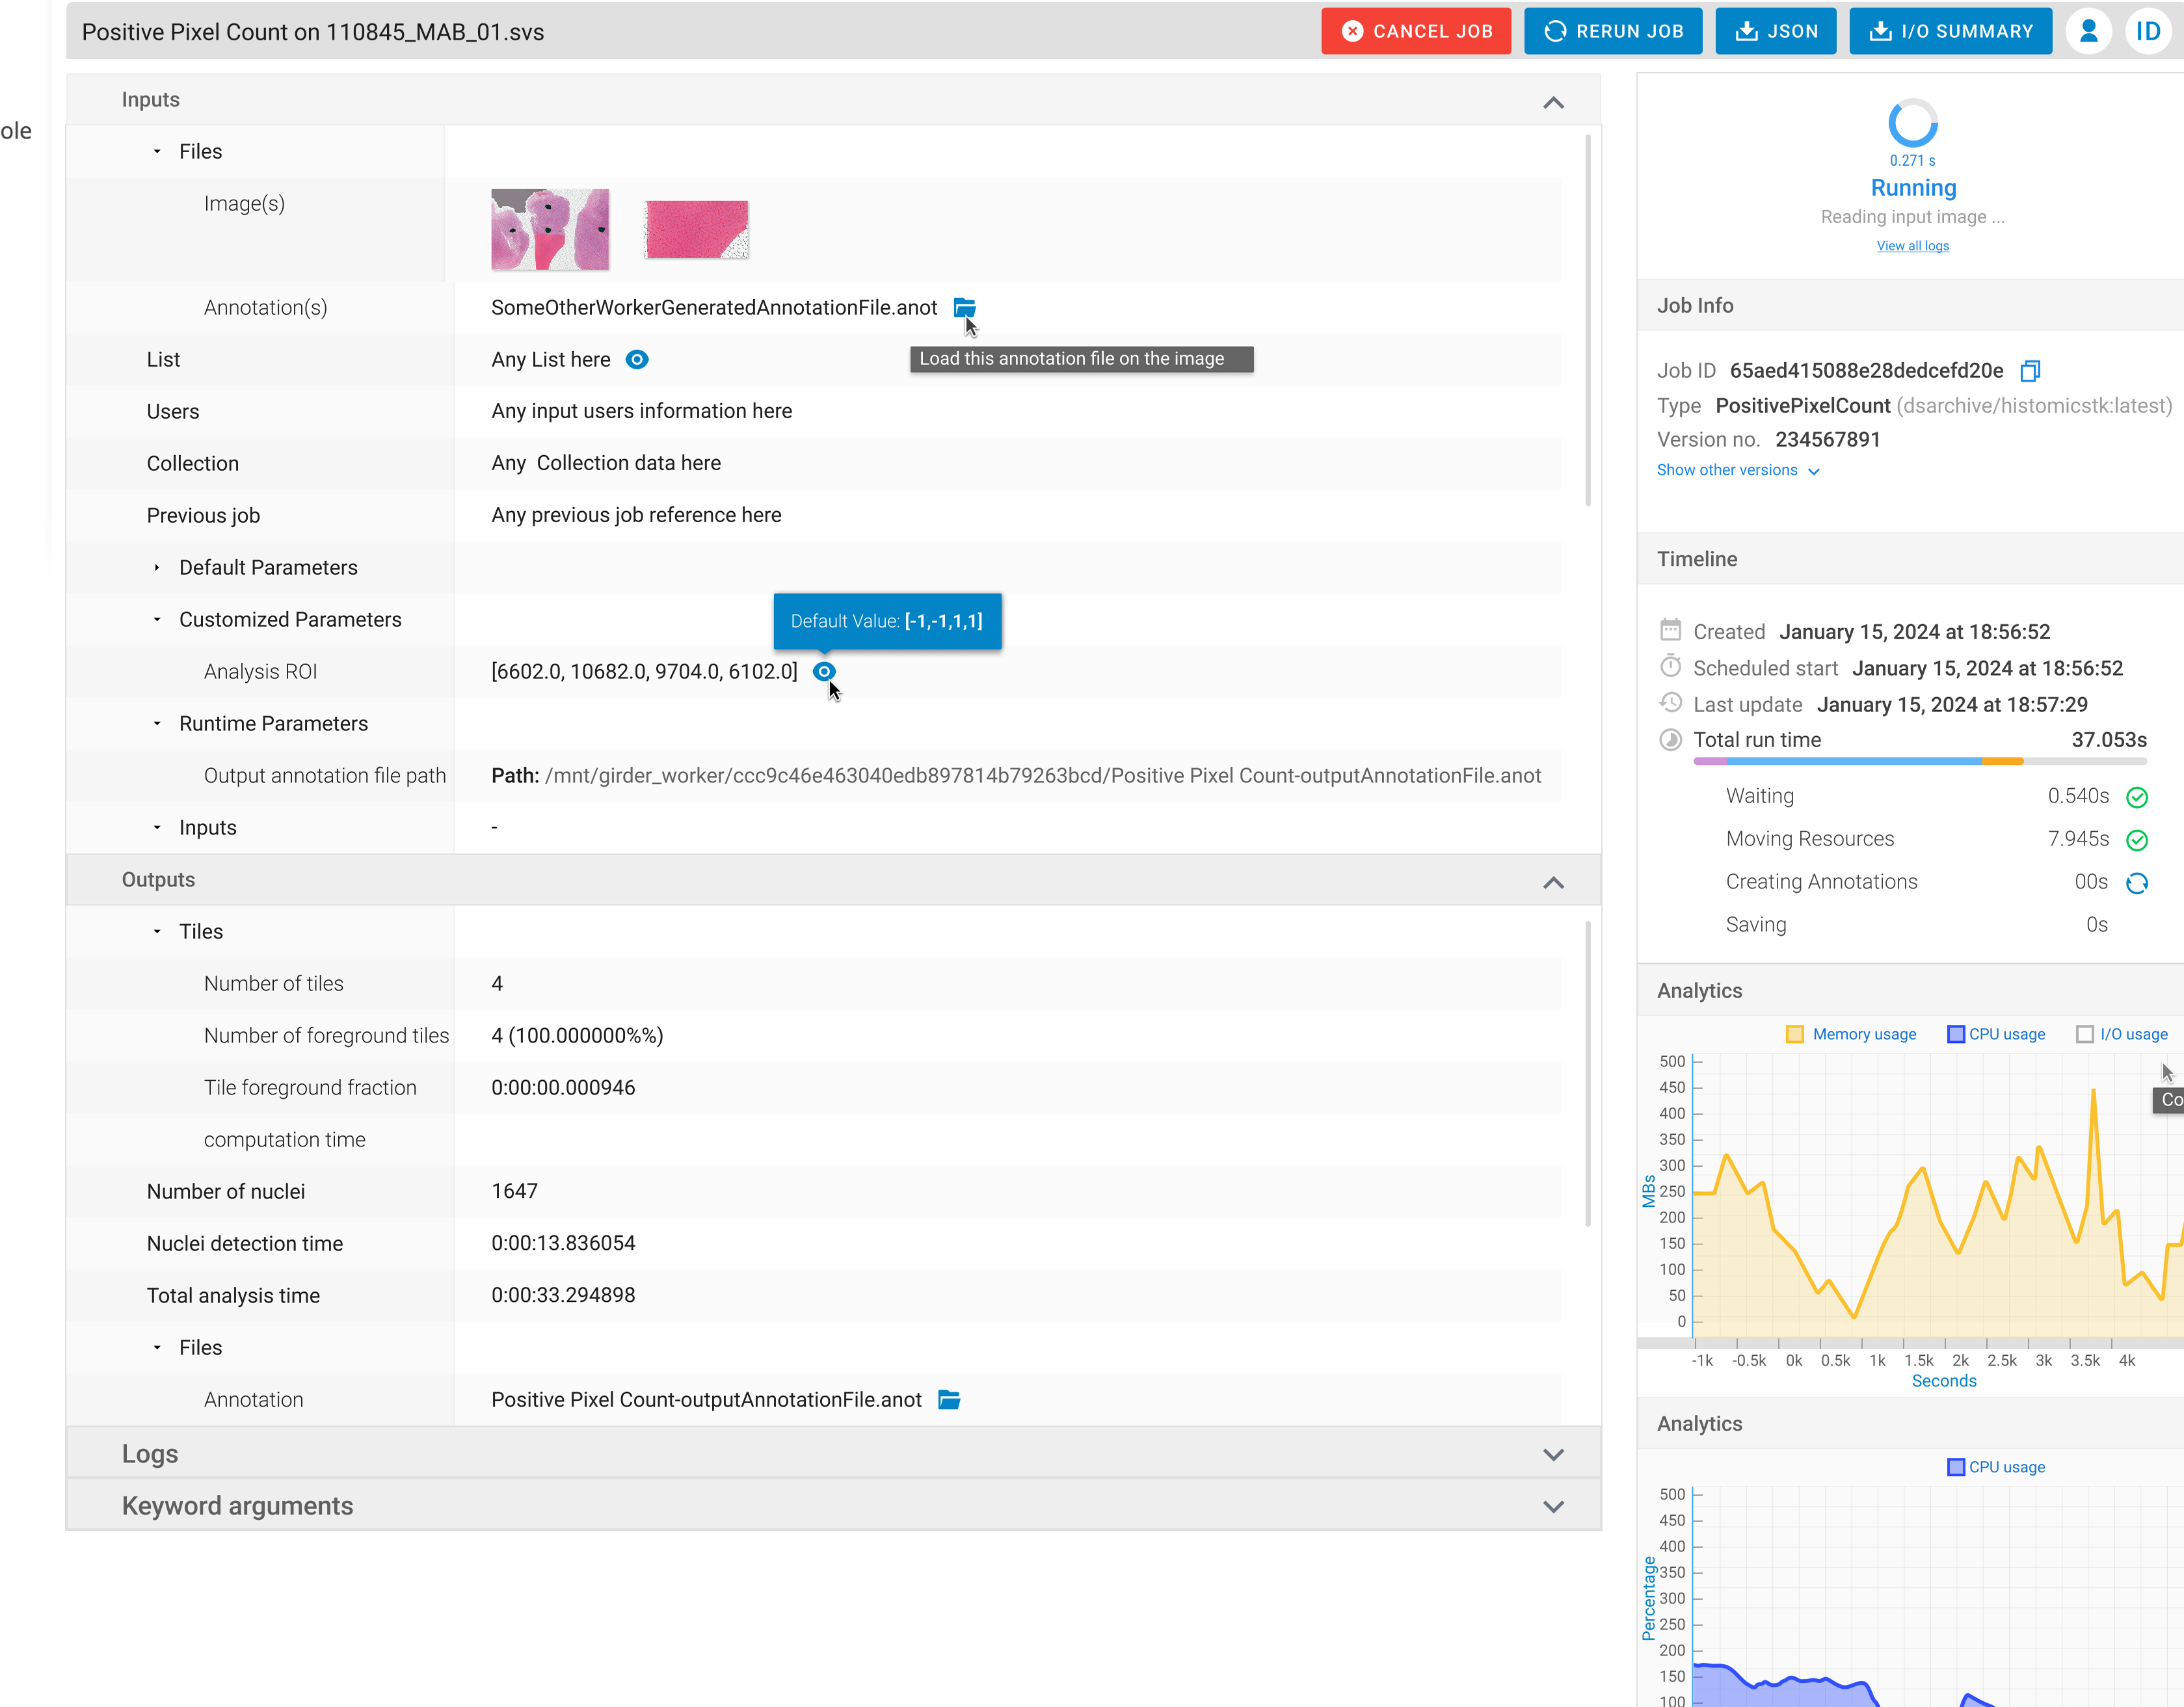Screen dimensions: 2184x1707
Task: Open the I/O Summary download
Action: point(1950,31)
